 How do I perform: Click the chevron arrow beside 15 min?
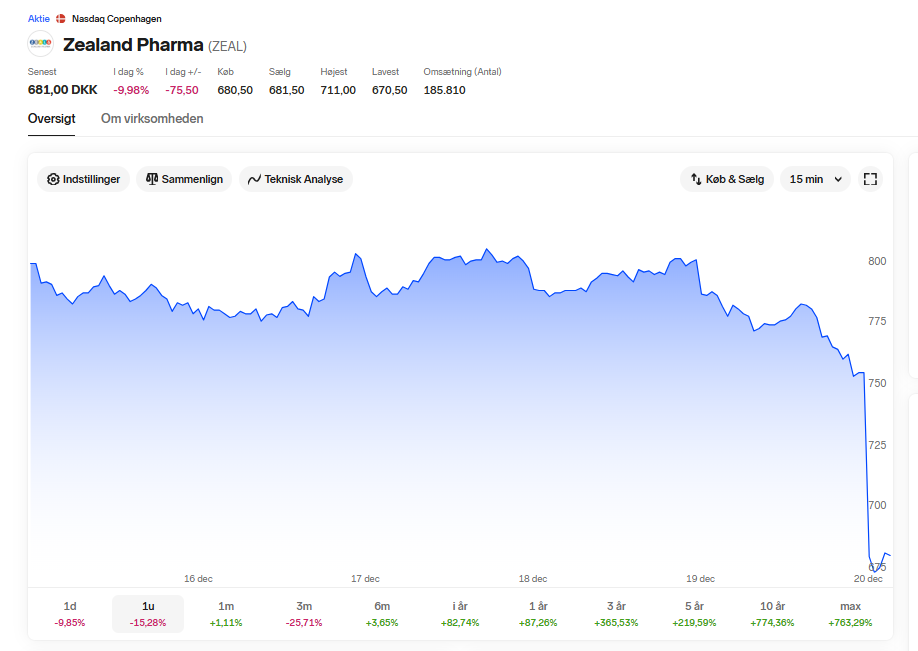(x=838, y=179)
